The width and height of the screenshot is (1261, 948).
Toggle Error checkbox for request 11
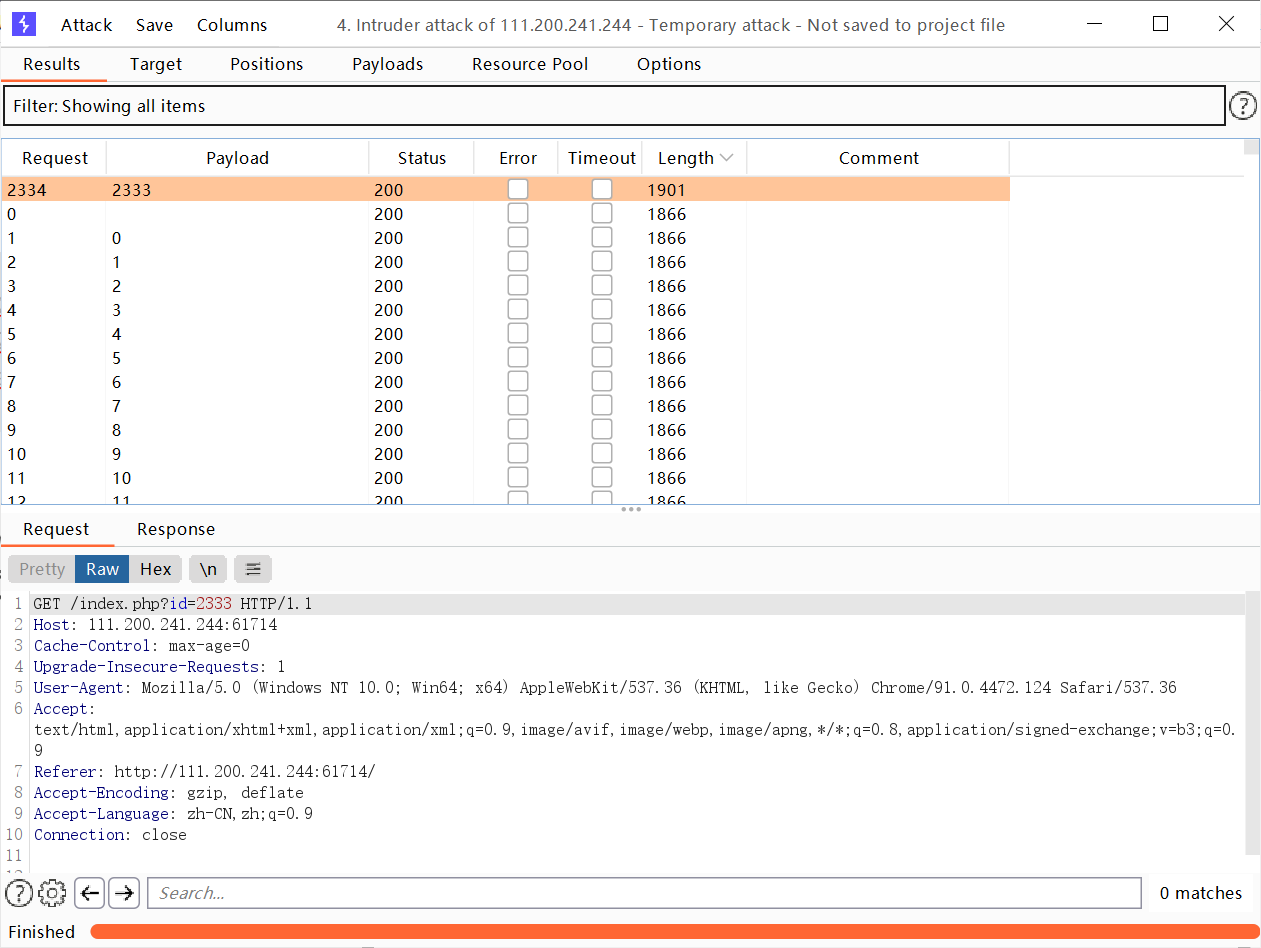[518, 477]
